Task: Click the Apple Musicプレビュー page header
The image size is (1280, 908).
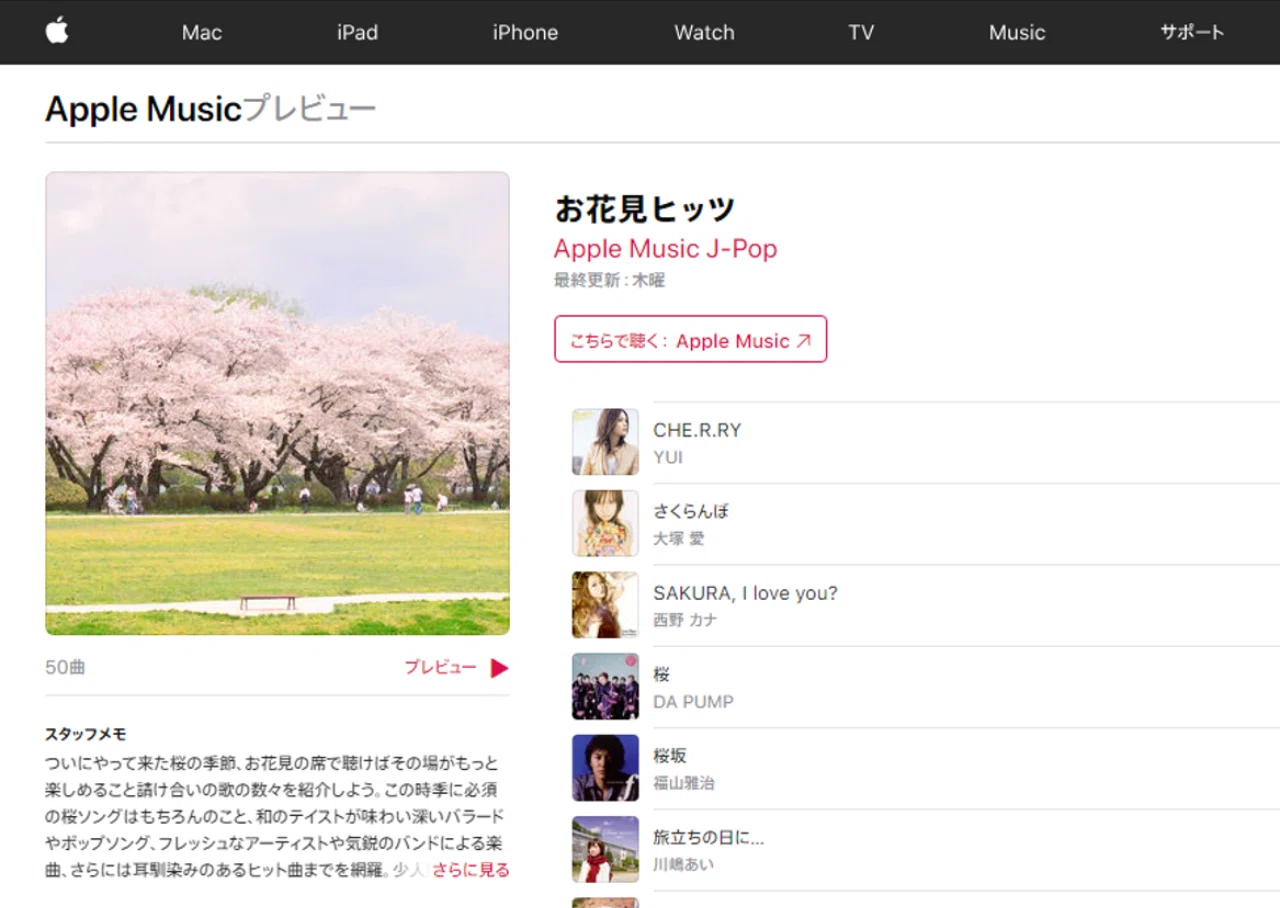Action: (x=210, y=109)
